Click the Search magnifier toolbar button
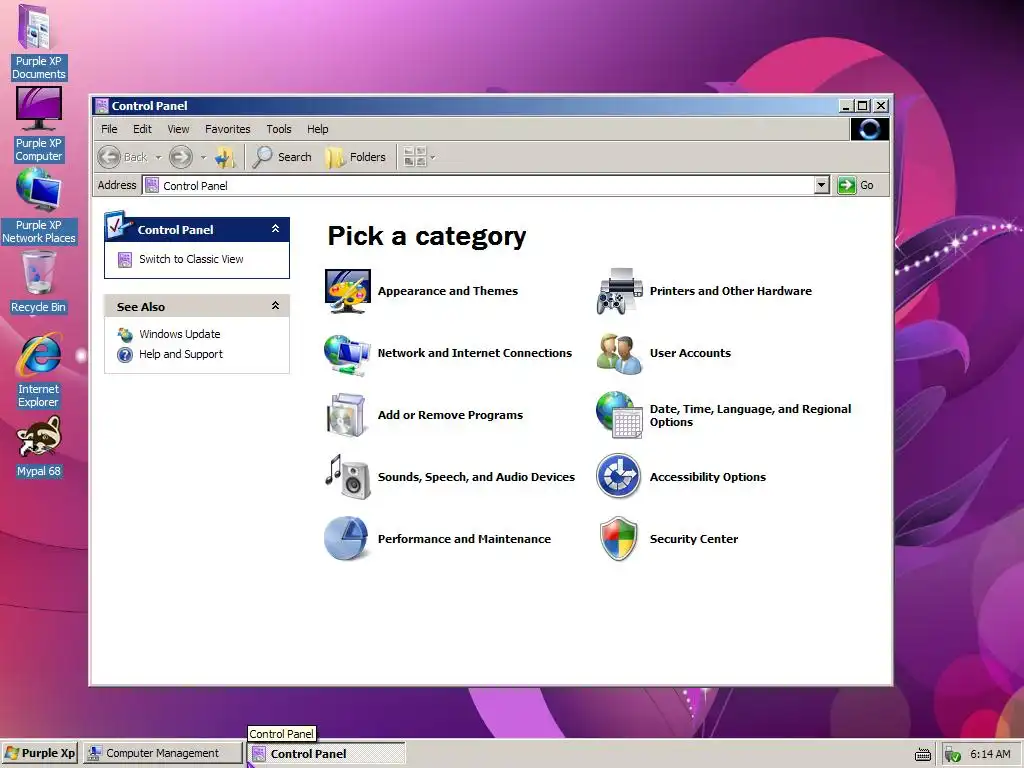 pos(282,157)
